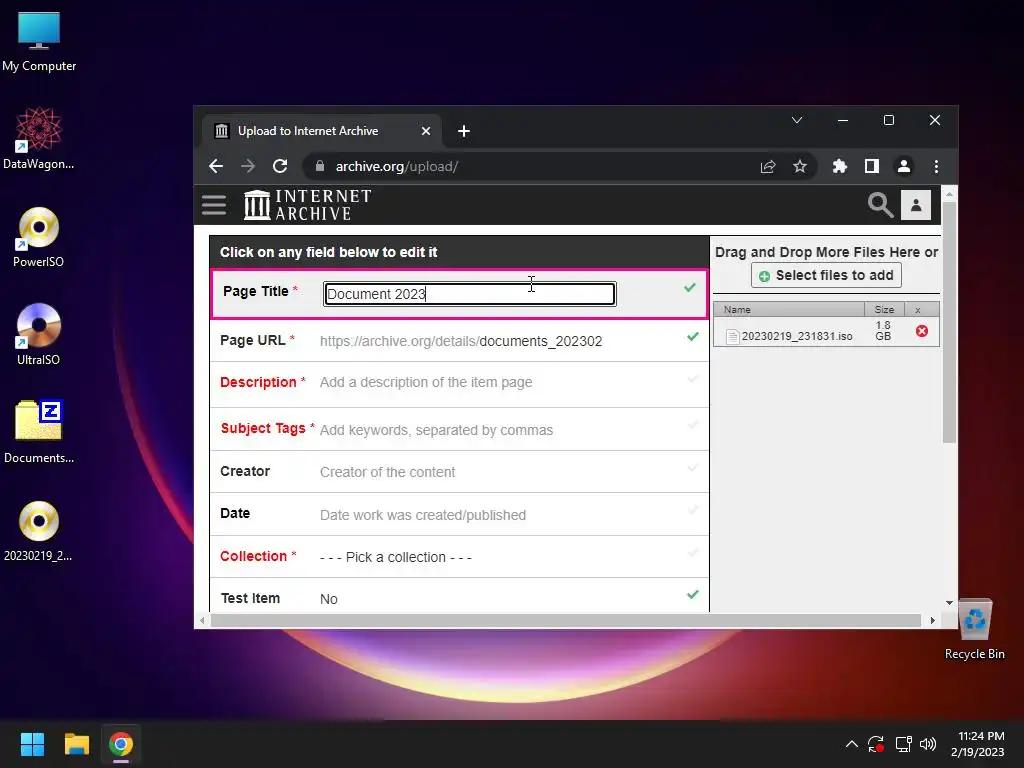
Task: Click the scroll down arrow
Action: 950,603
